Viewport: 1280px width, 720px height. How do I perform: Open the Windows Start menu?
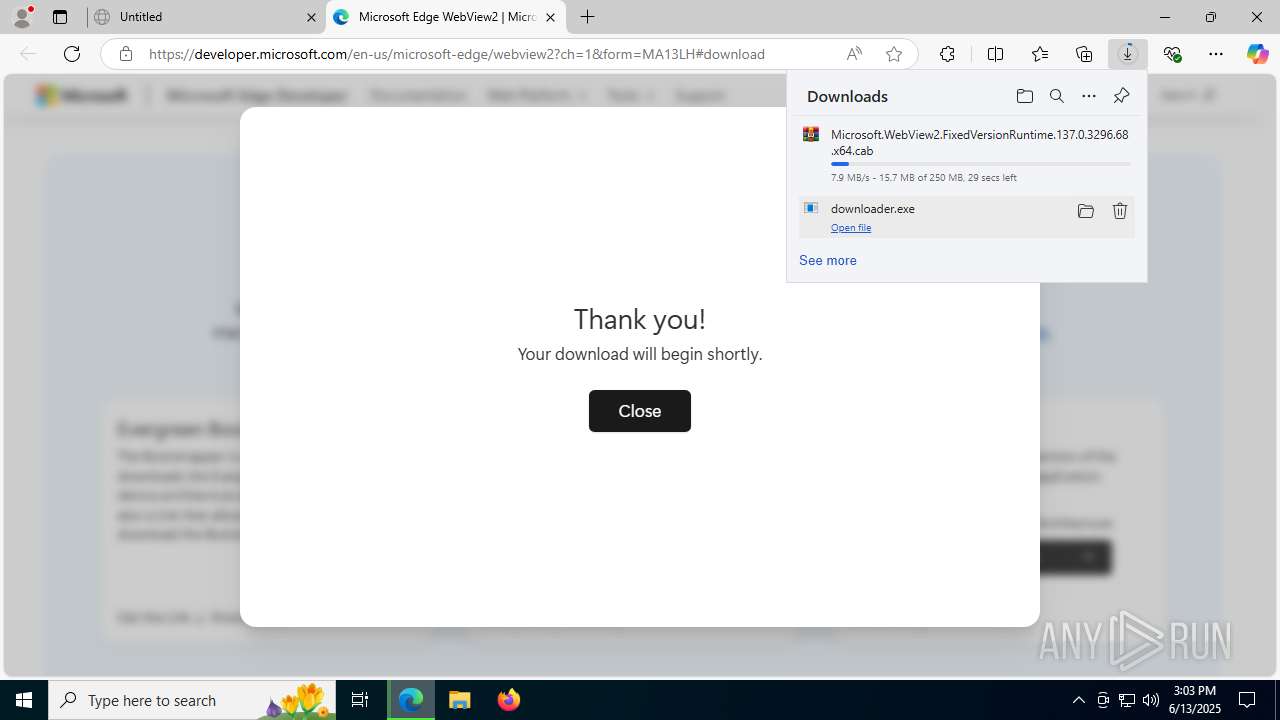click(24, 700)
